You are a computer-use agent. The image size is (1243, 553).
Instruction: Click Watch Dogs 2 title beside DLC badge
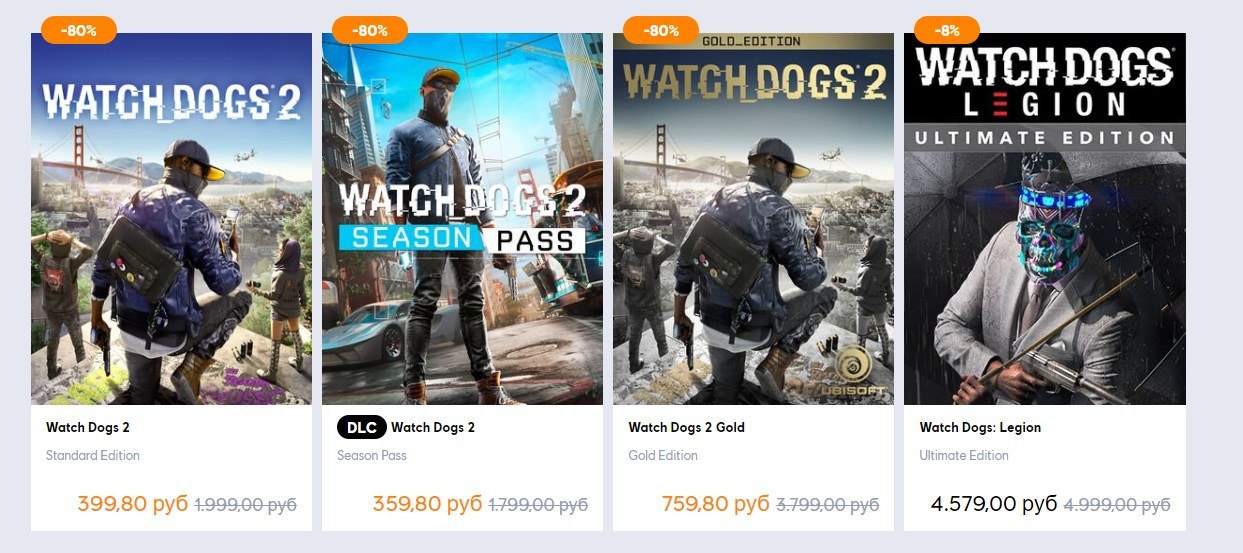pyautogui.click(x=433, y=427)
